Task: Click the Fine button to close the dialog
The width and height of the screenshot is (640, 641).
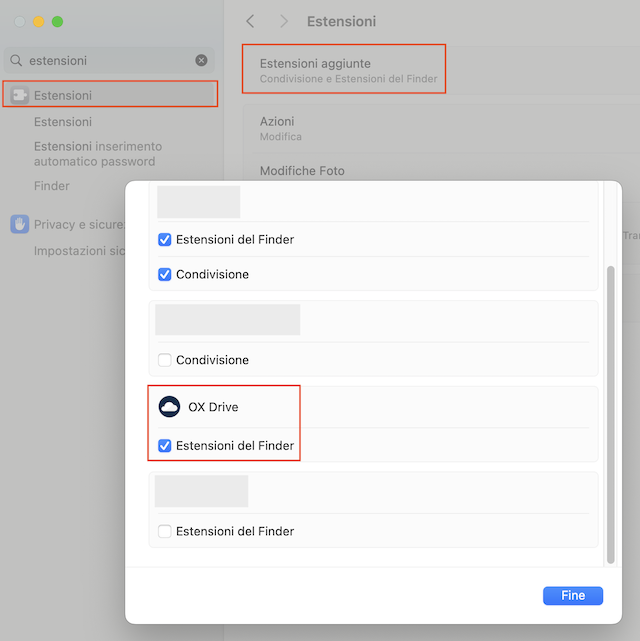Action: click(573, 596)
